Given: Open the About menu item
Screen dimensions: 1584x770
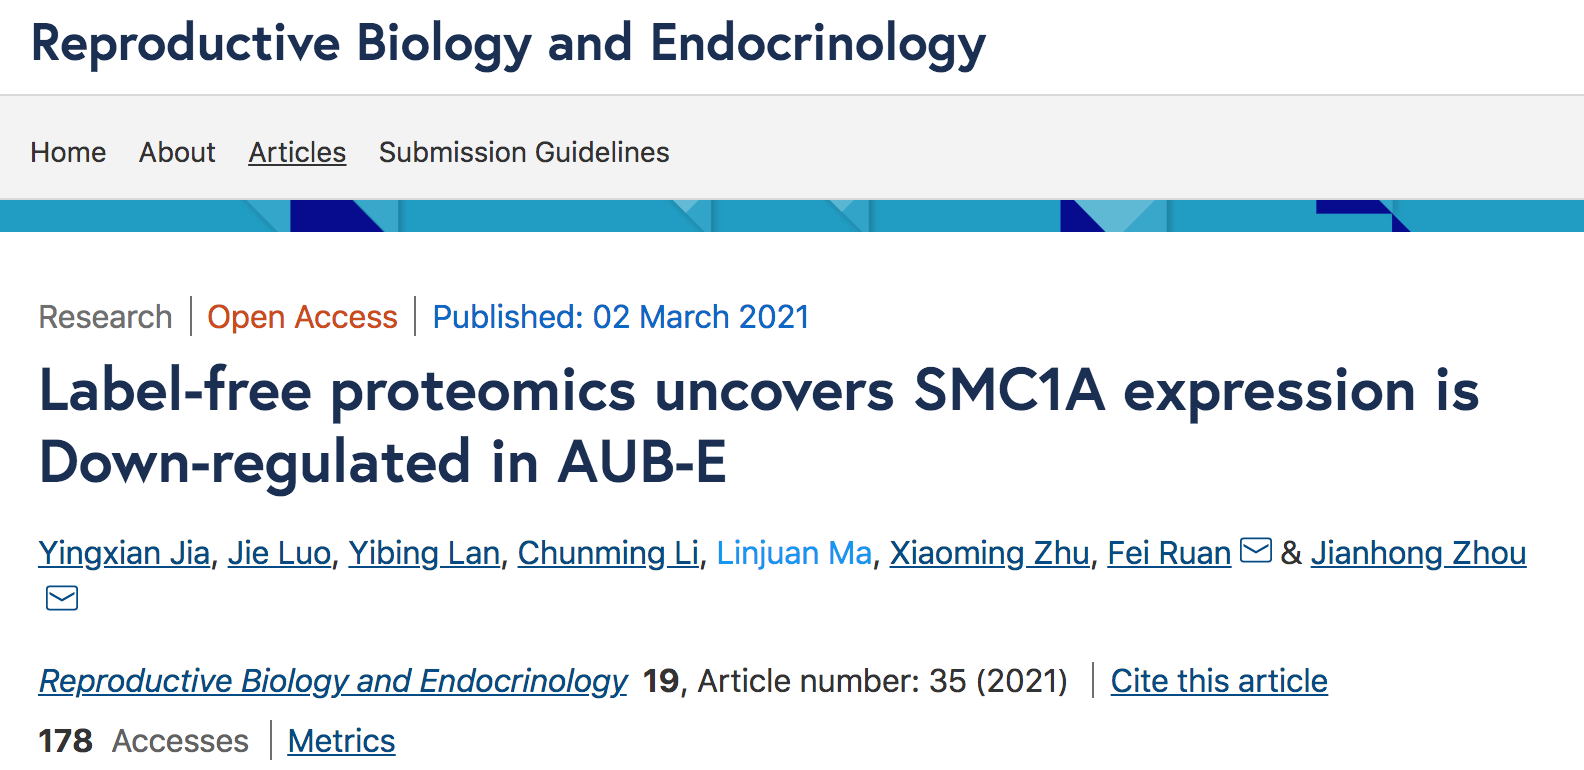Looking at the screenshot, I should (x=177, y=152).
